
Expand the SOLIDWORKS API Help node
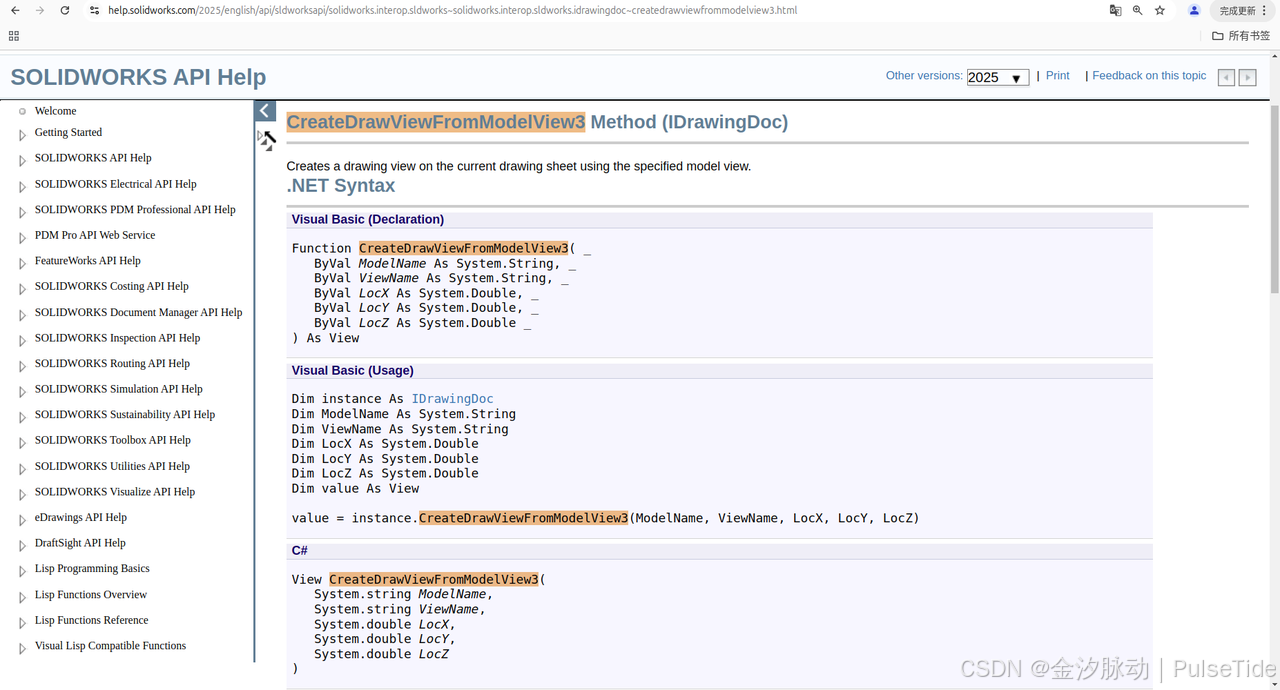pyautogui.click(x=22, y=161)
